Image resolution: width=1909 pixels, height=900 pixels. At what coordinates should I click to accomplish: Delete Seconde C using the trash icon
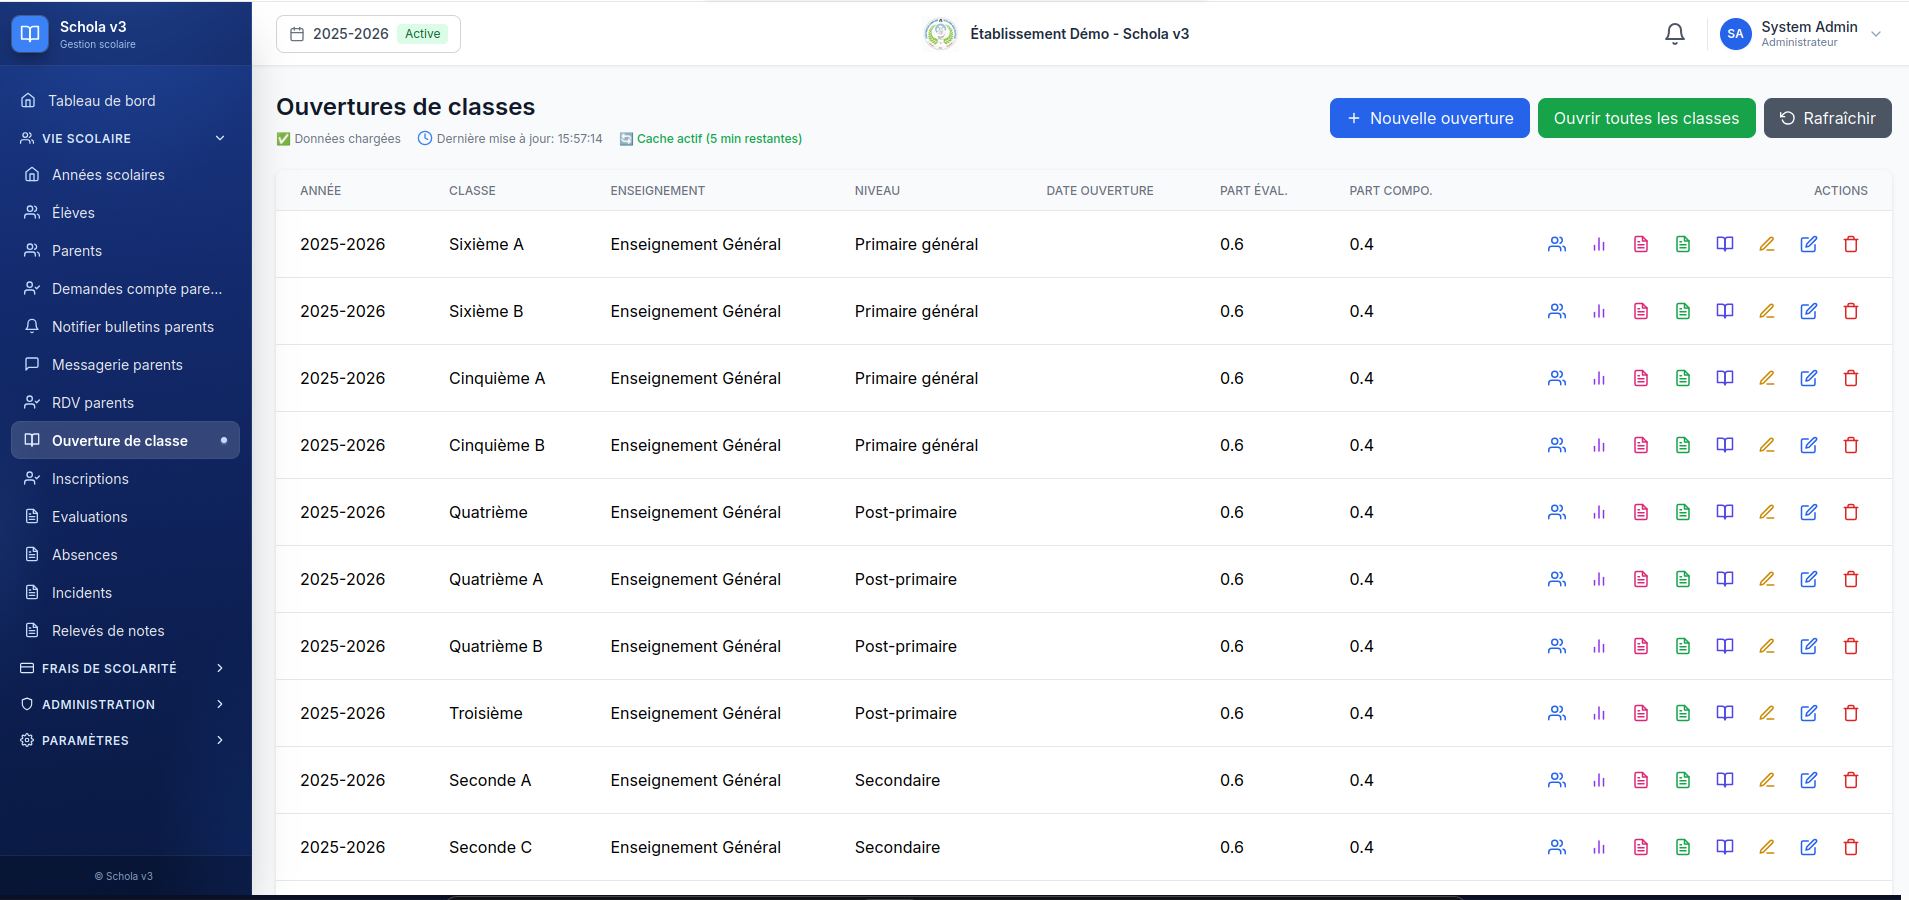1851,847
